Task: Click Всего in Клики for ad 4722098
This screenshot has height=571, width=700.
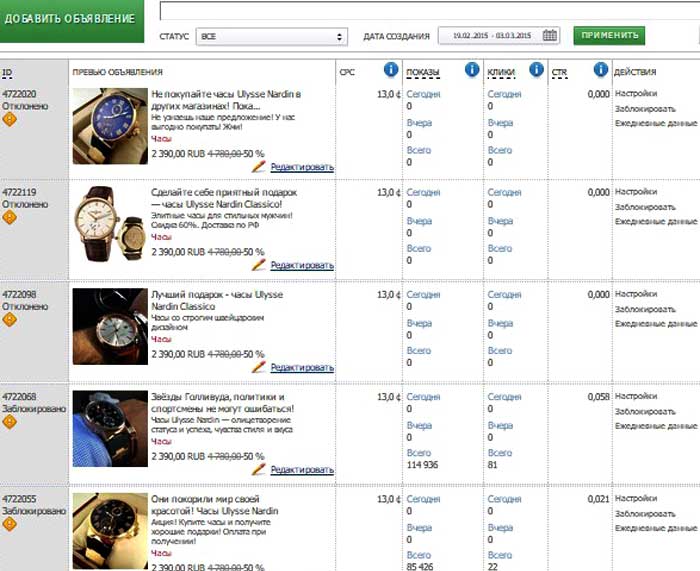Action: [x=500, y=350]
